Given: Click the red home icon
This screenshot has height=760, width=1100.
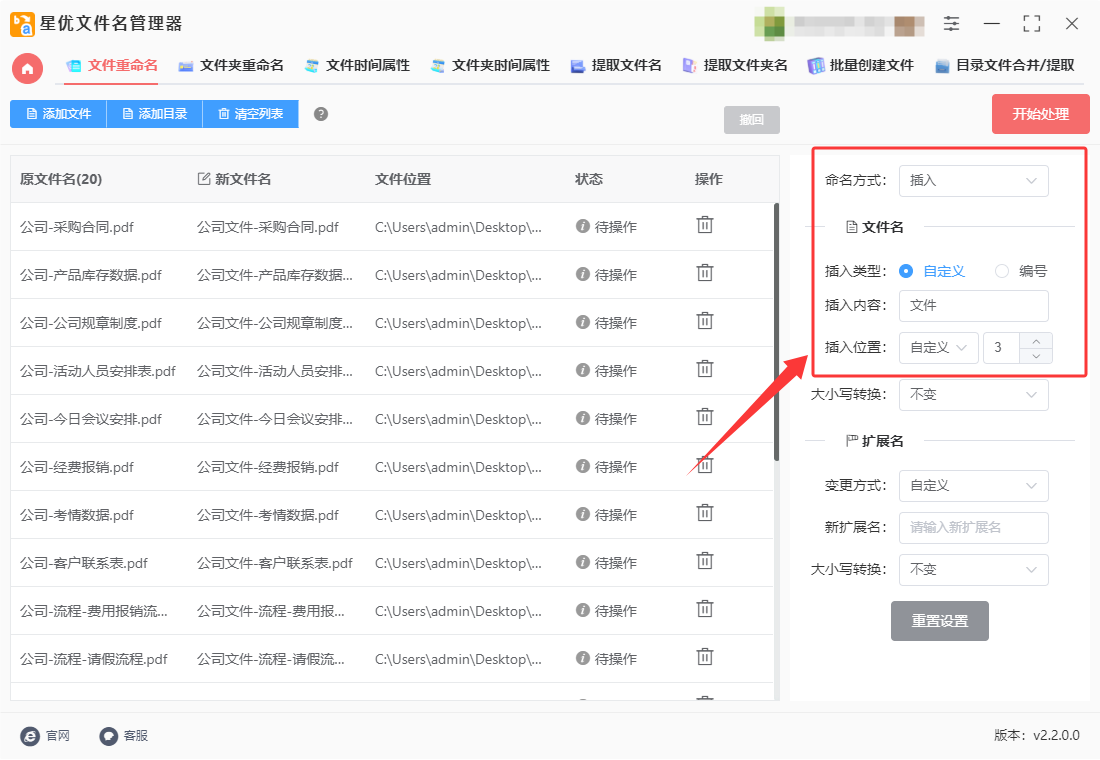Looking at the screenshot, I should 27,69.
